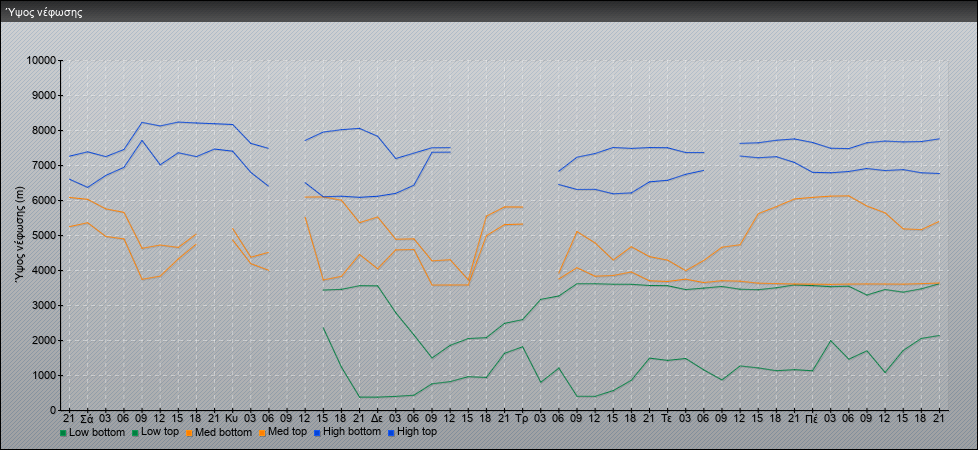Click the day label 'Δε' on x-axis
The image size is (978, 450).
pyautogui.click(x=377, y=418)
